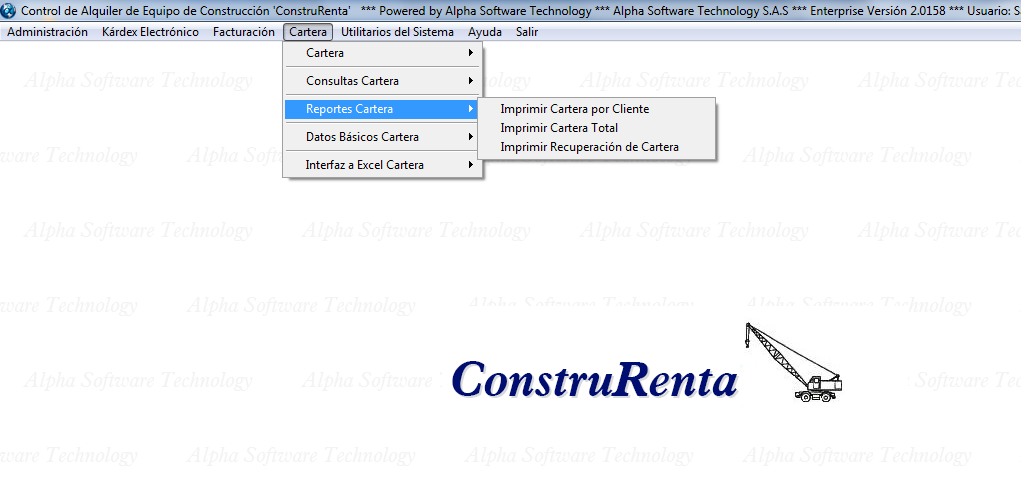Choose Imprimir Cartera por Cliente
Screen dimensions: 1021x501
click(x=574, y=109)
